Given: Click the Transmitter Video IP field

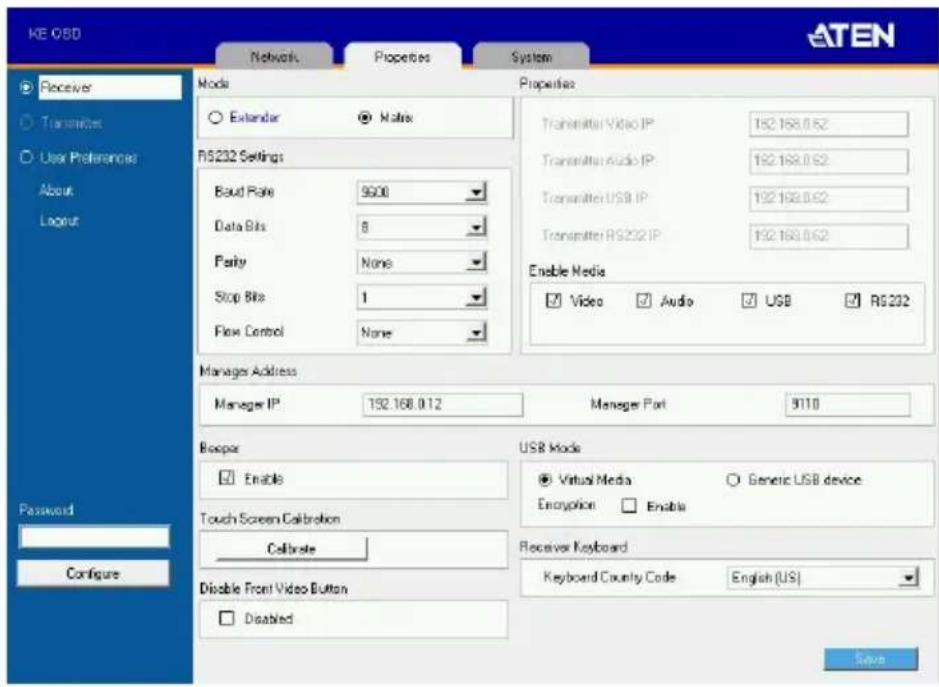Looking at the screenshot, I should click(x=829, y=124).
